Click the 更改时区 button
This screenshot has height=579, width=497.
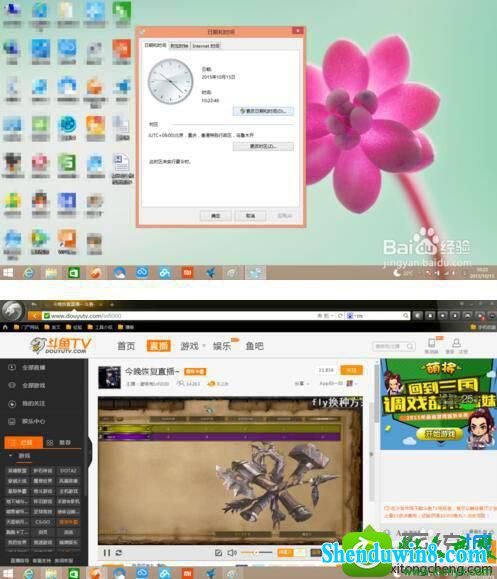263,146
